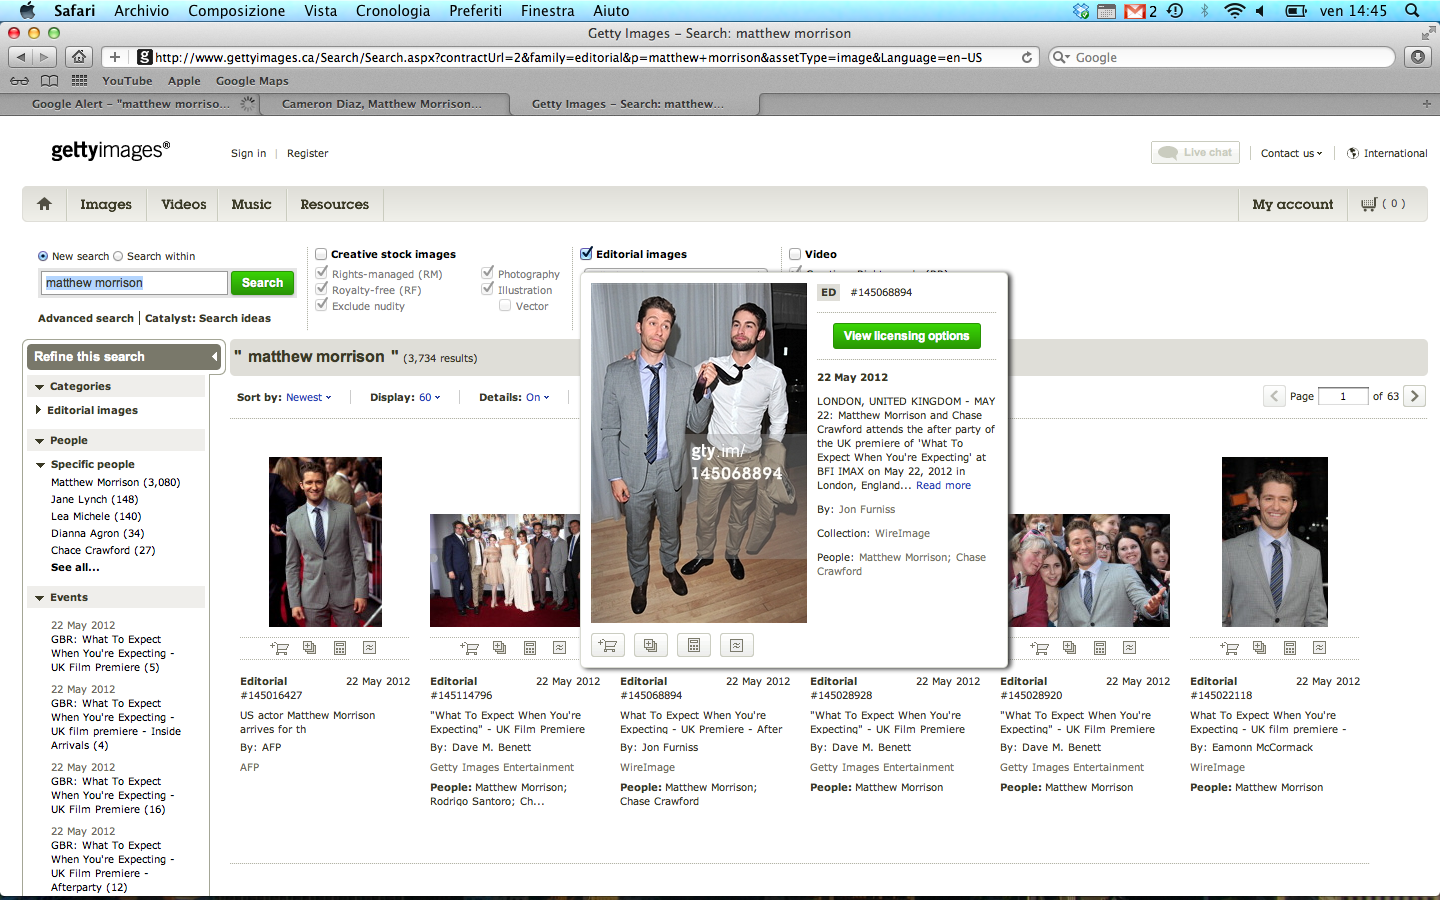Go to previous results page arrow
Image resolution: width=1440 pixels, height=900 pixels.
click(1275, 396)
